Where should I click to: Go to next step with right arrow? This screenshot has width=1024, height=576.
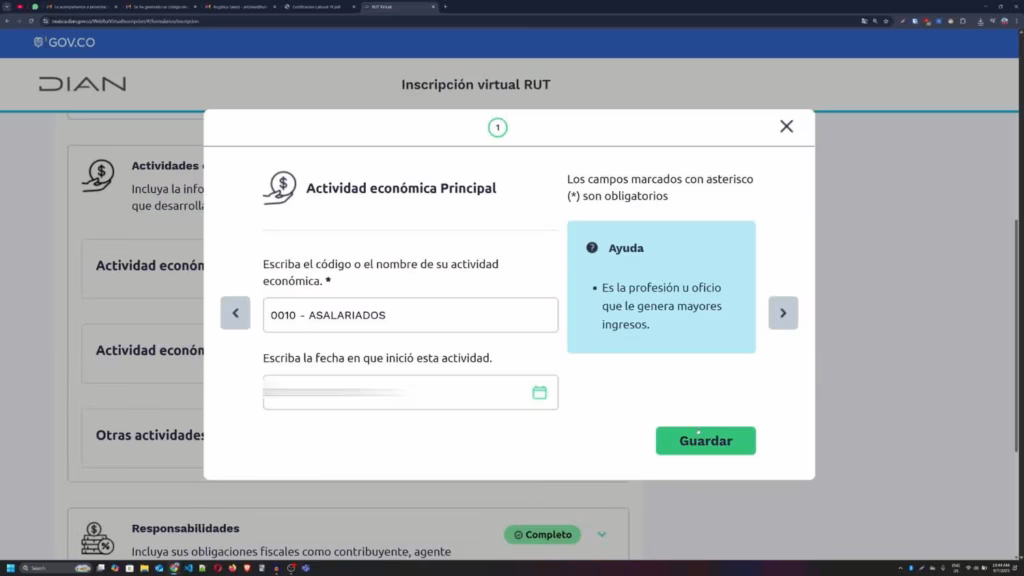click(783, 313)
